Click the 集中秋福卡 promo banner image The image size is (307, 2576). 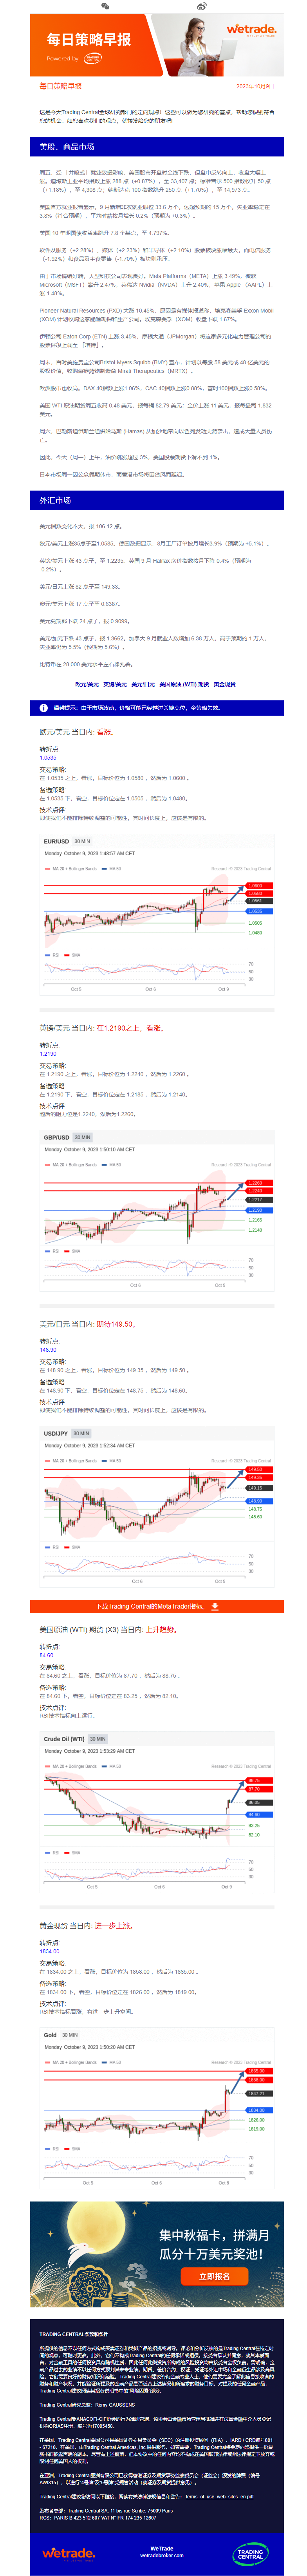(157, 2254)
